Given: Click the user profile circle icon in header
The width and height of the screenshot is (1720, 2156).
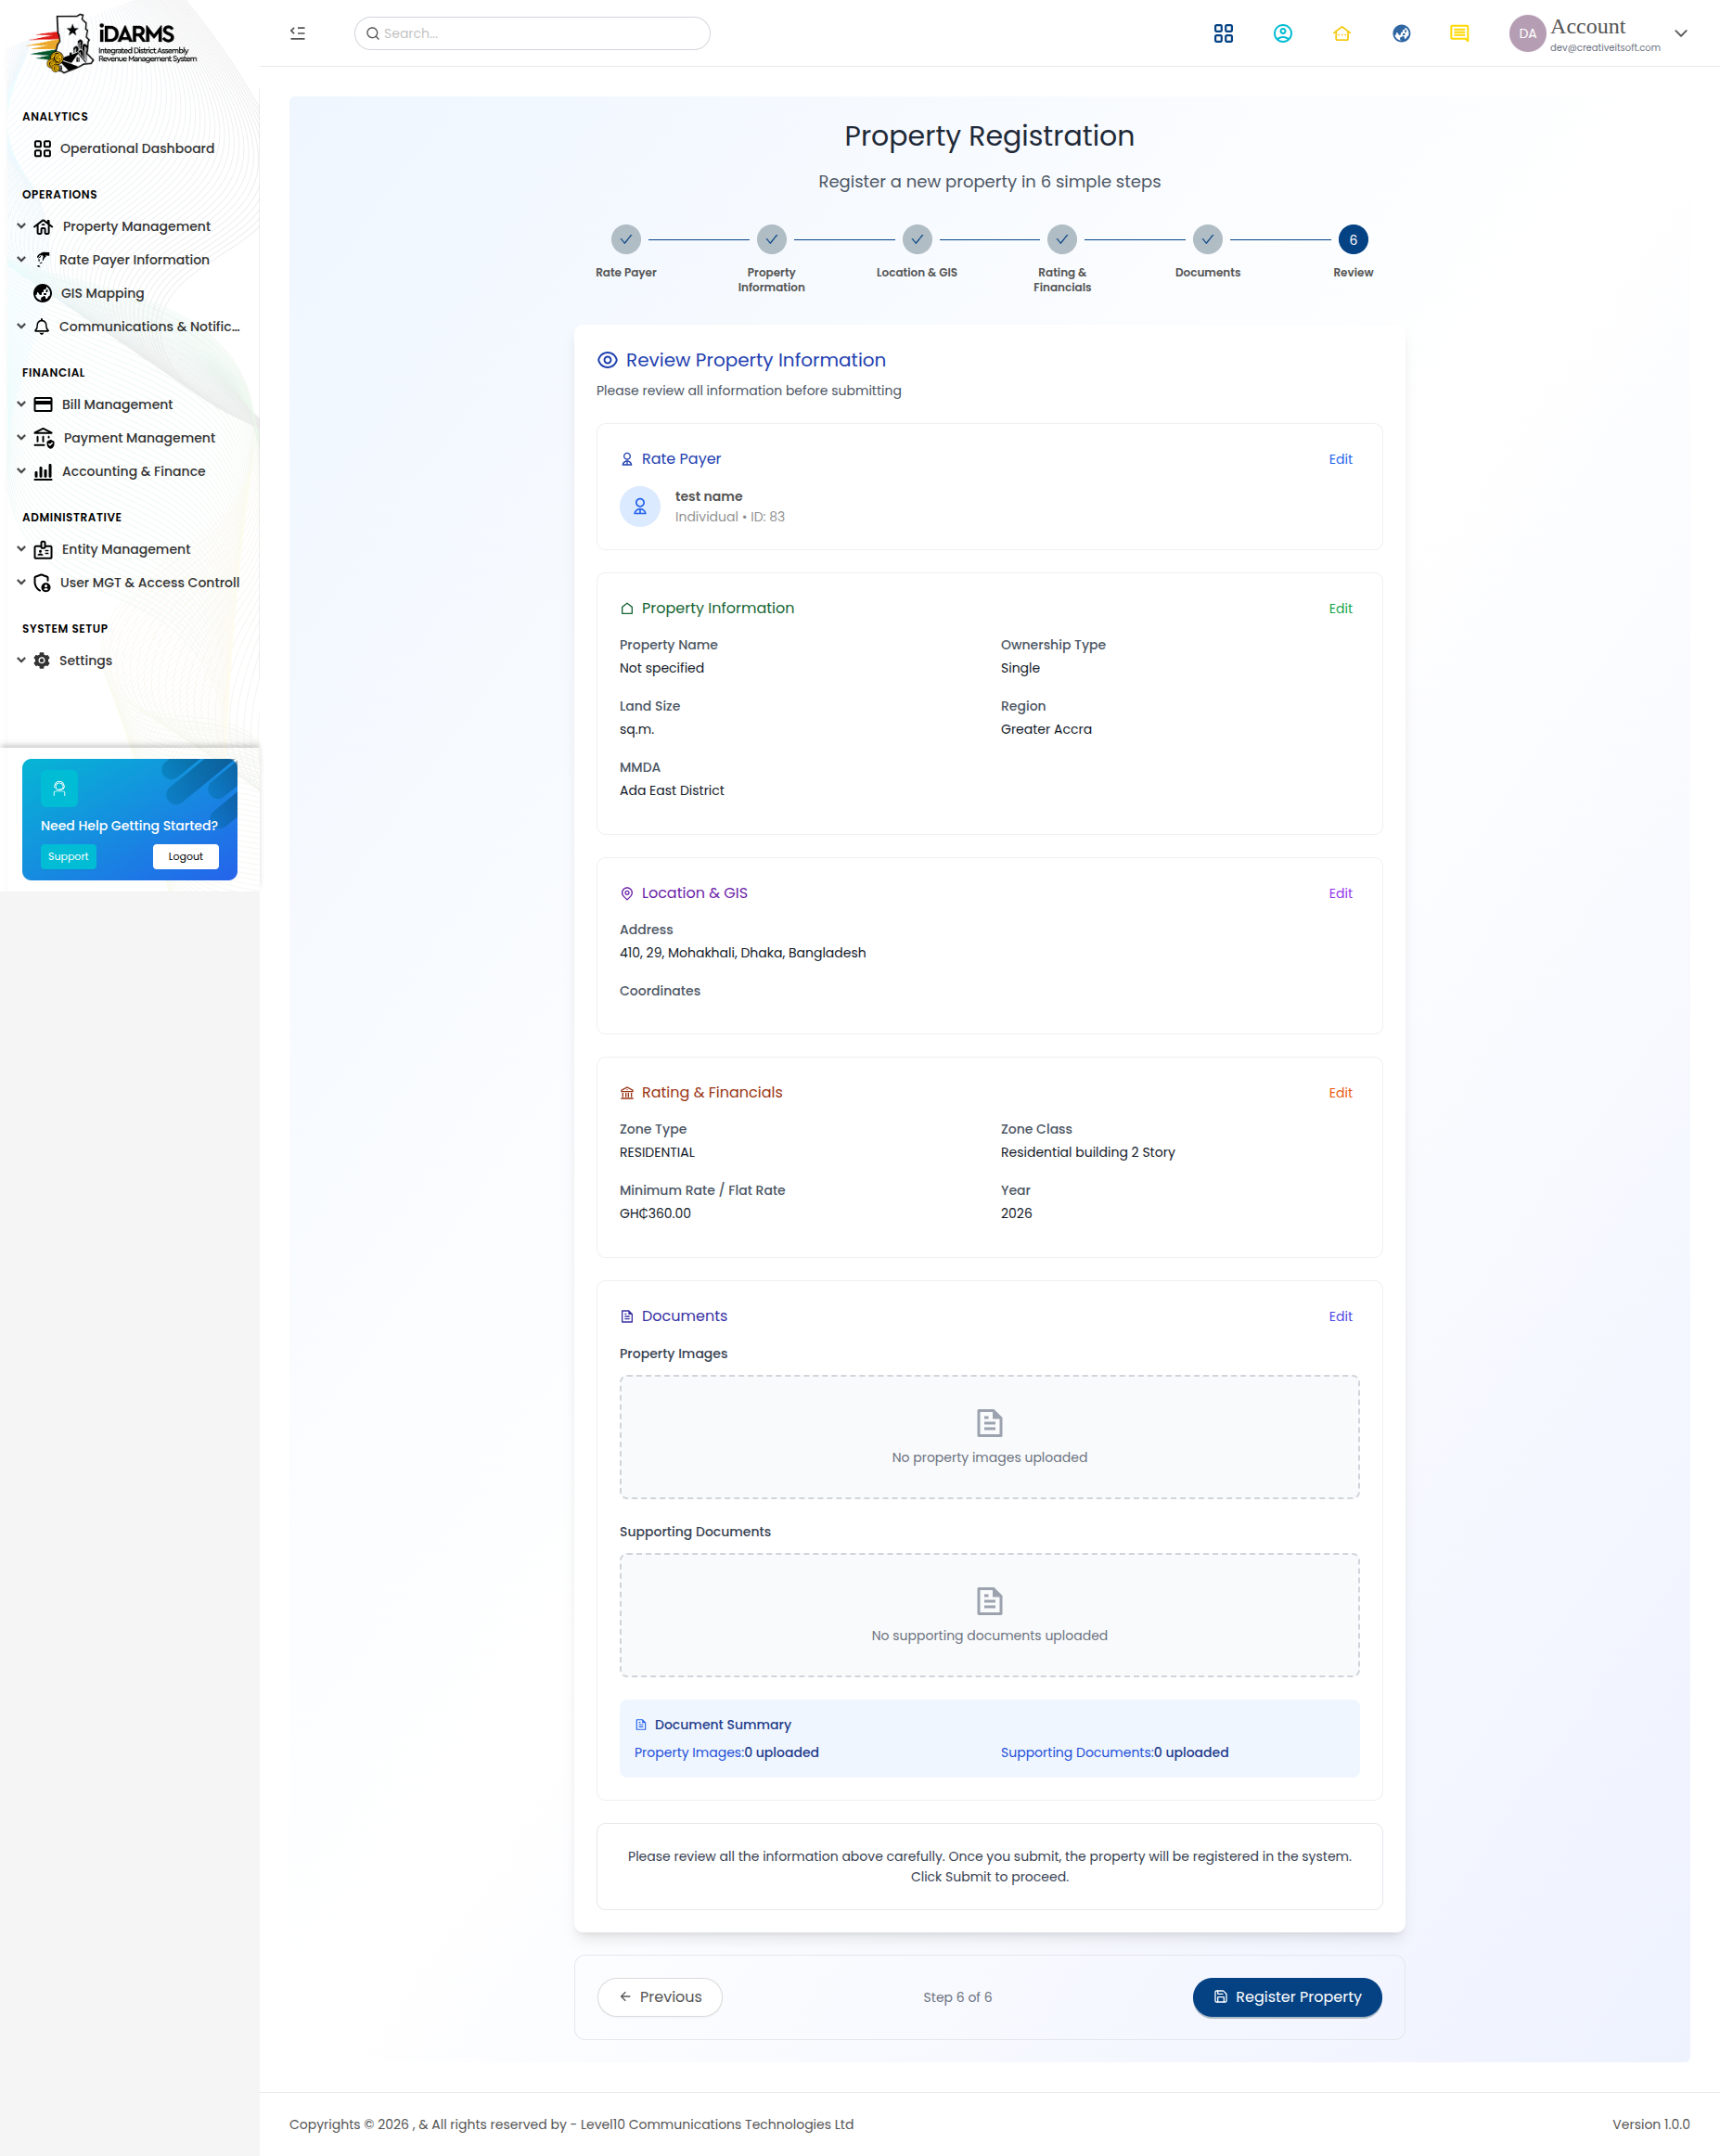Looking at the screenshot, I should pos(1283,33).
